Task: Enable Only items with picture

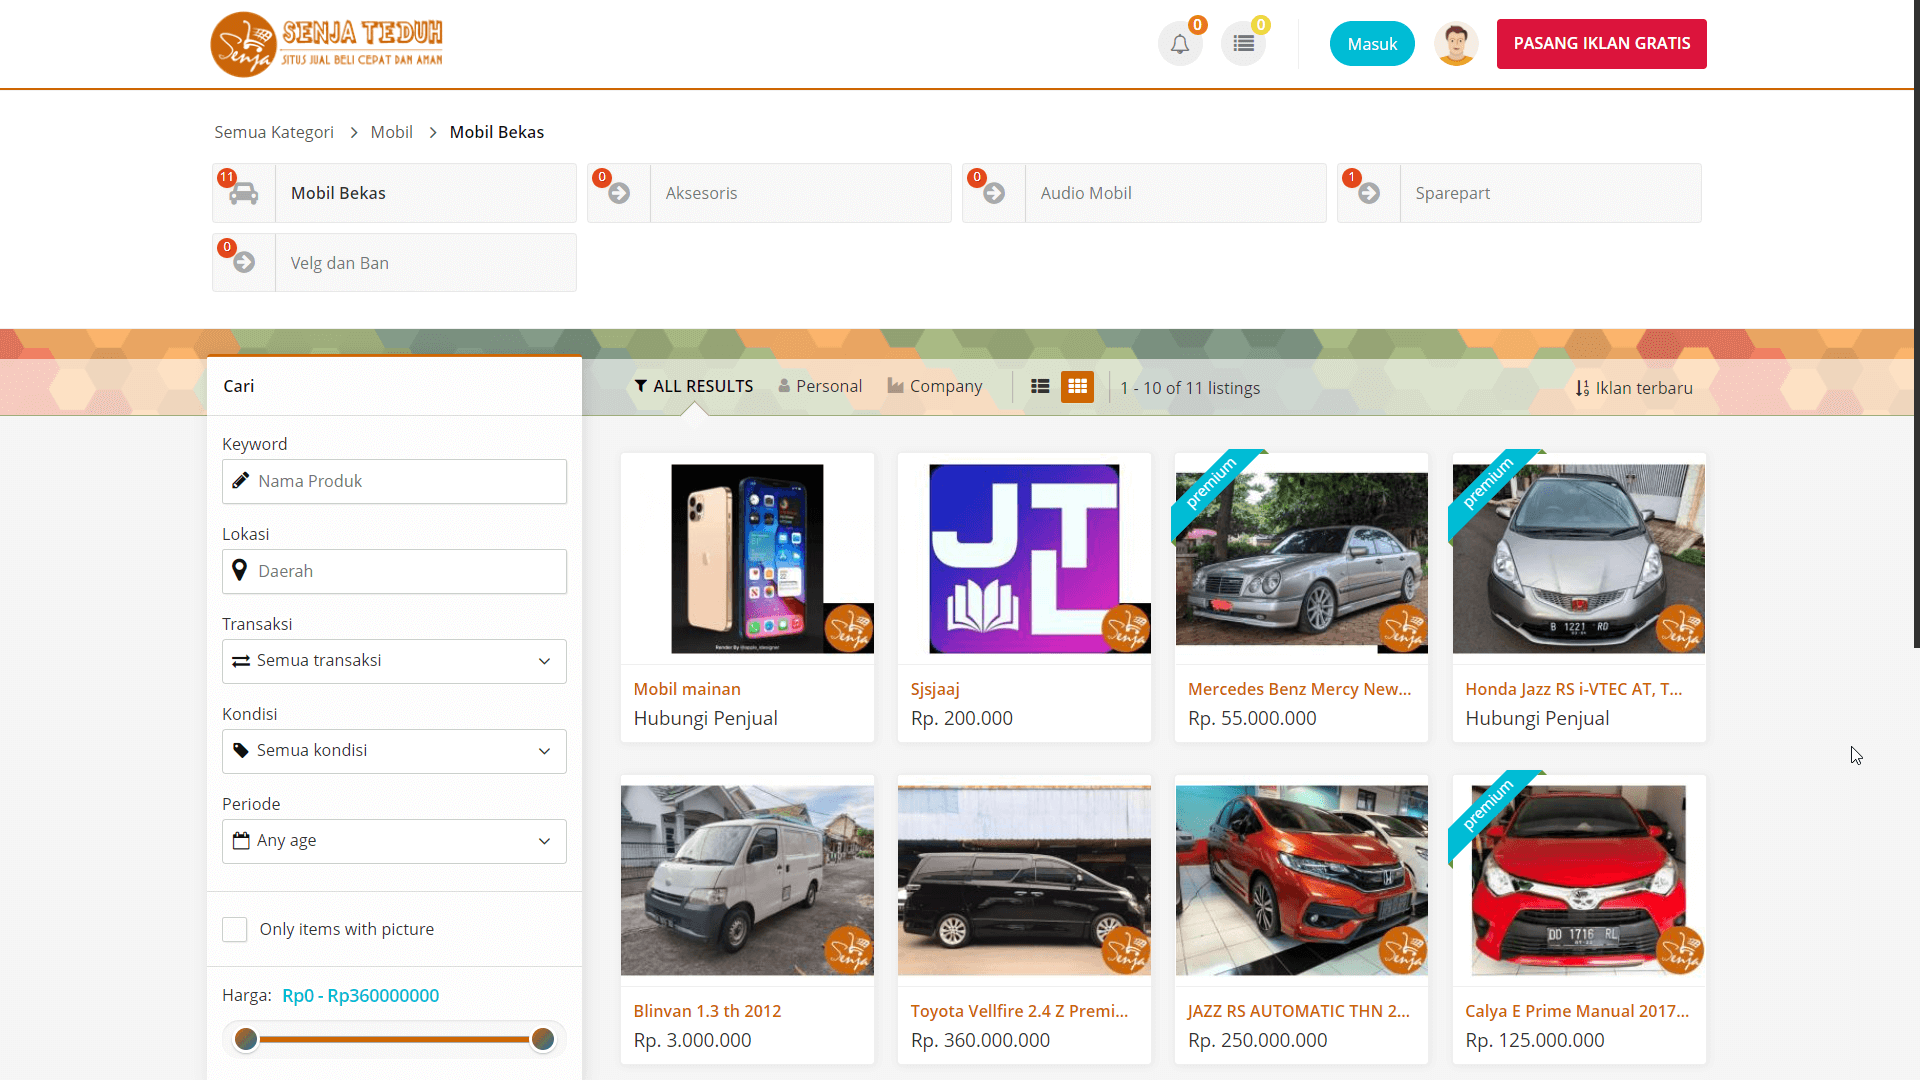Action: pos(234,929)
